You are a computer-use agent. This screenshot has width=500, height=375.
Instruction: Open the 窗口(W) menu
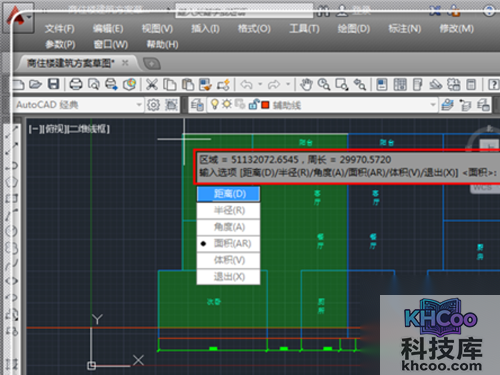(x=111, y=44)
